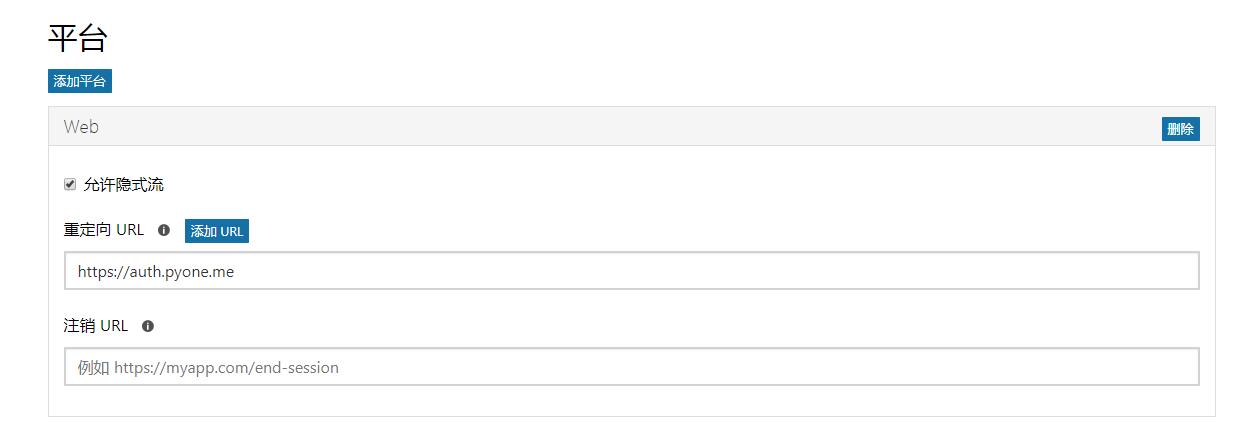Click the 例如 placeholder text in logout field
The image size is (1238, 439).
pyautogui.click(x=93, y=367)
